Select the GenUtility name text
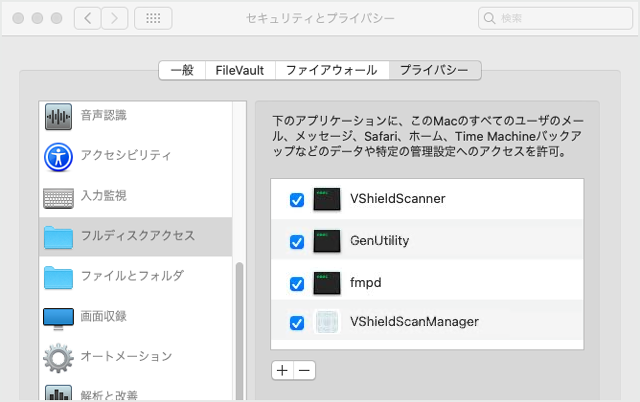Image resolution: width=640 pixels, height=402 pixels. [380, 241]
